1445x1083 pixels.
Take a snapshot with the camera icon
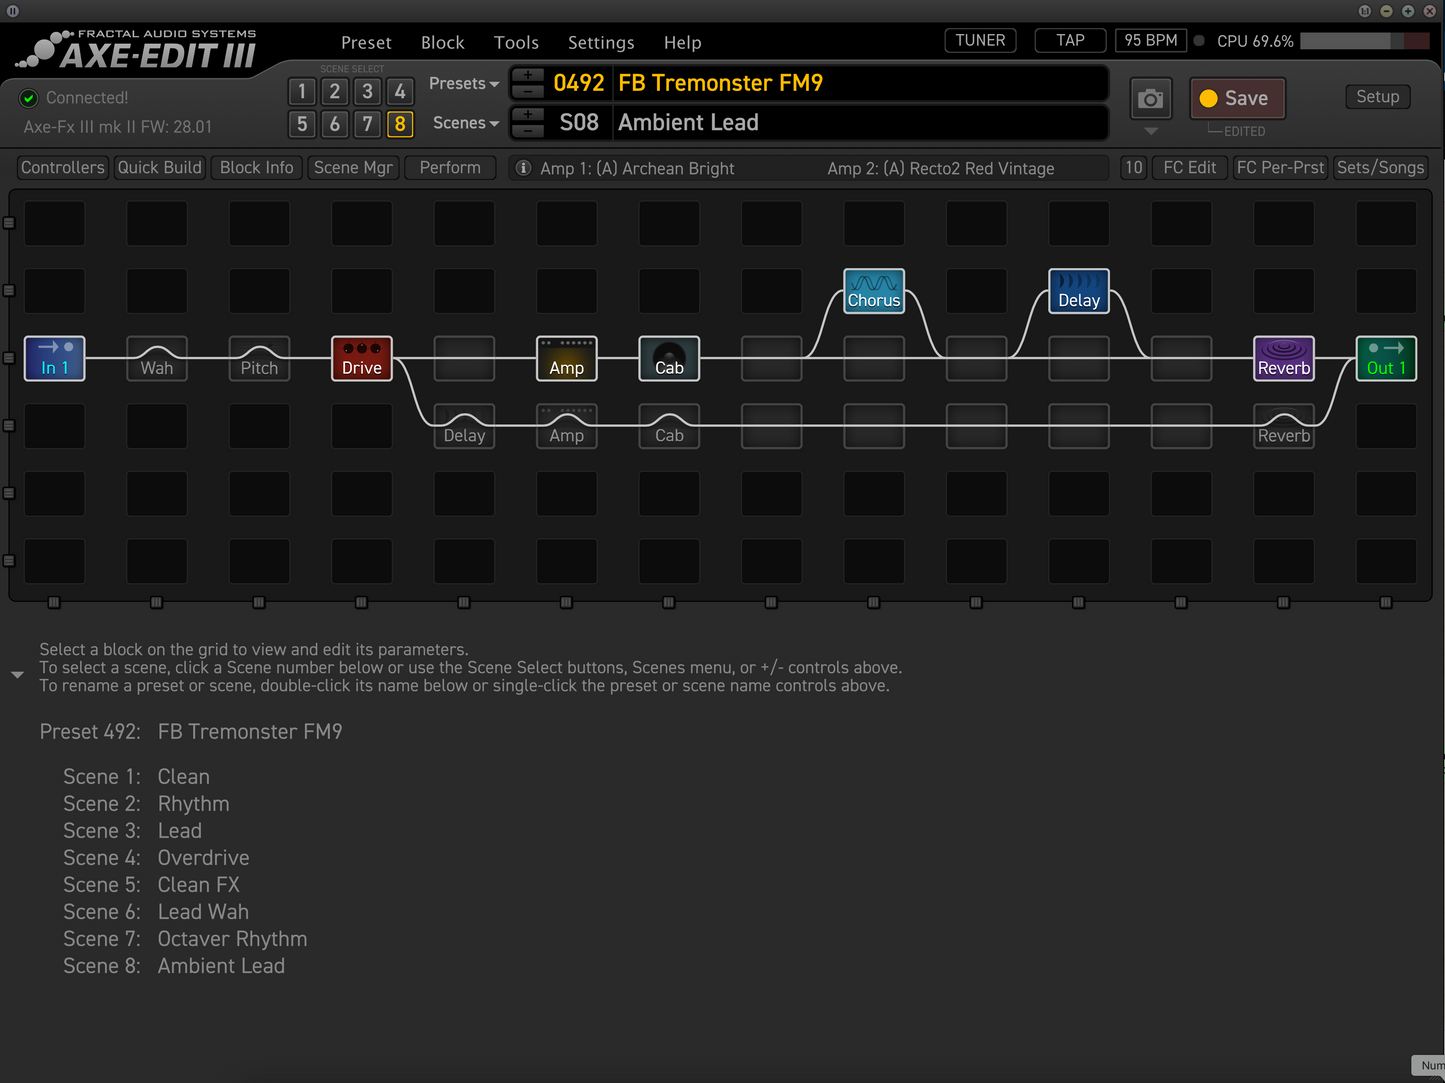pos(1150,98)
